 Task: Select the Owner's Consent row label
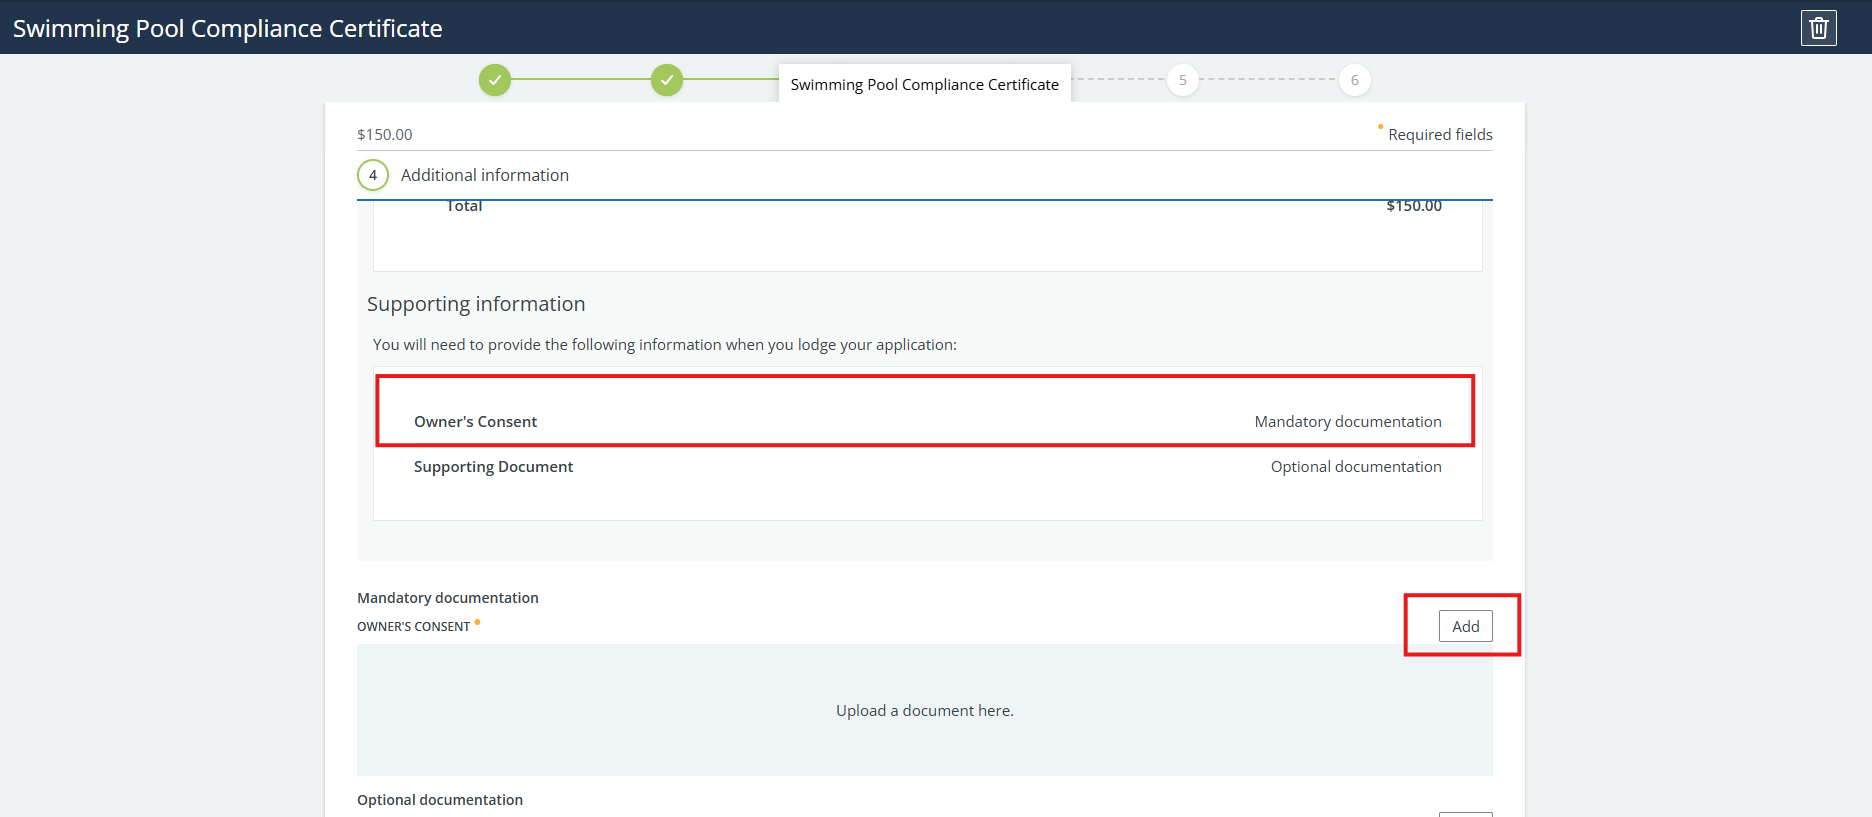475,422
